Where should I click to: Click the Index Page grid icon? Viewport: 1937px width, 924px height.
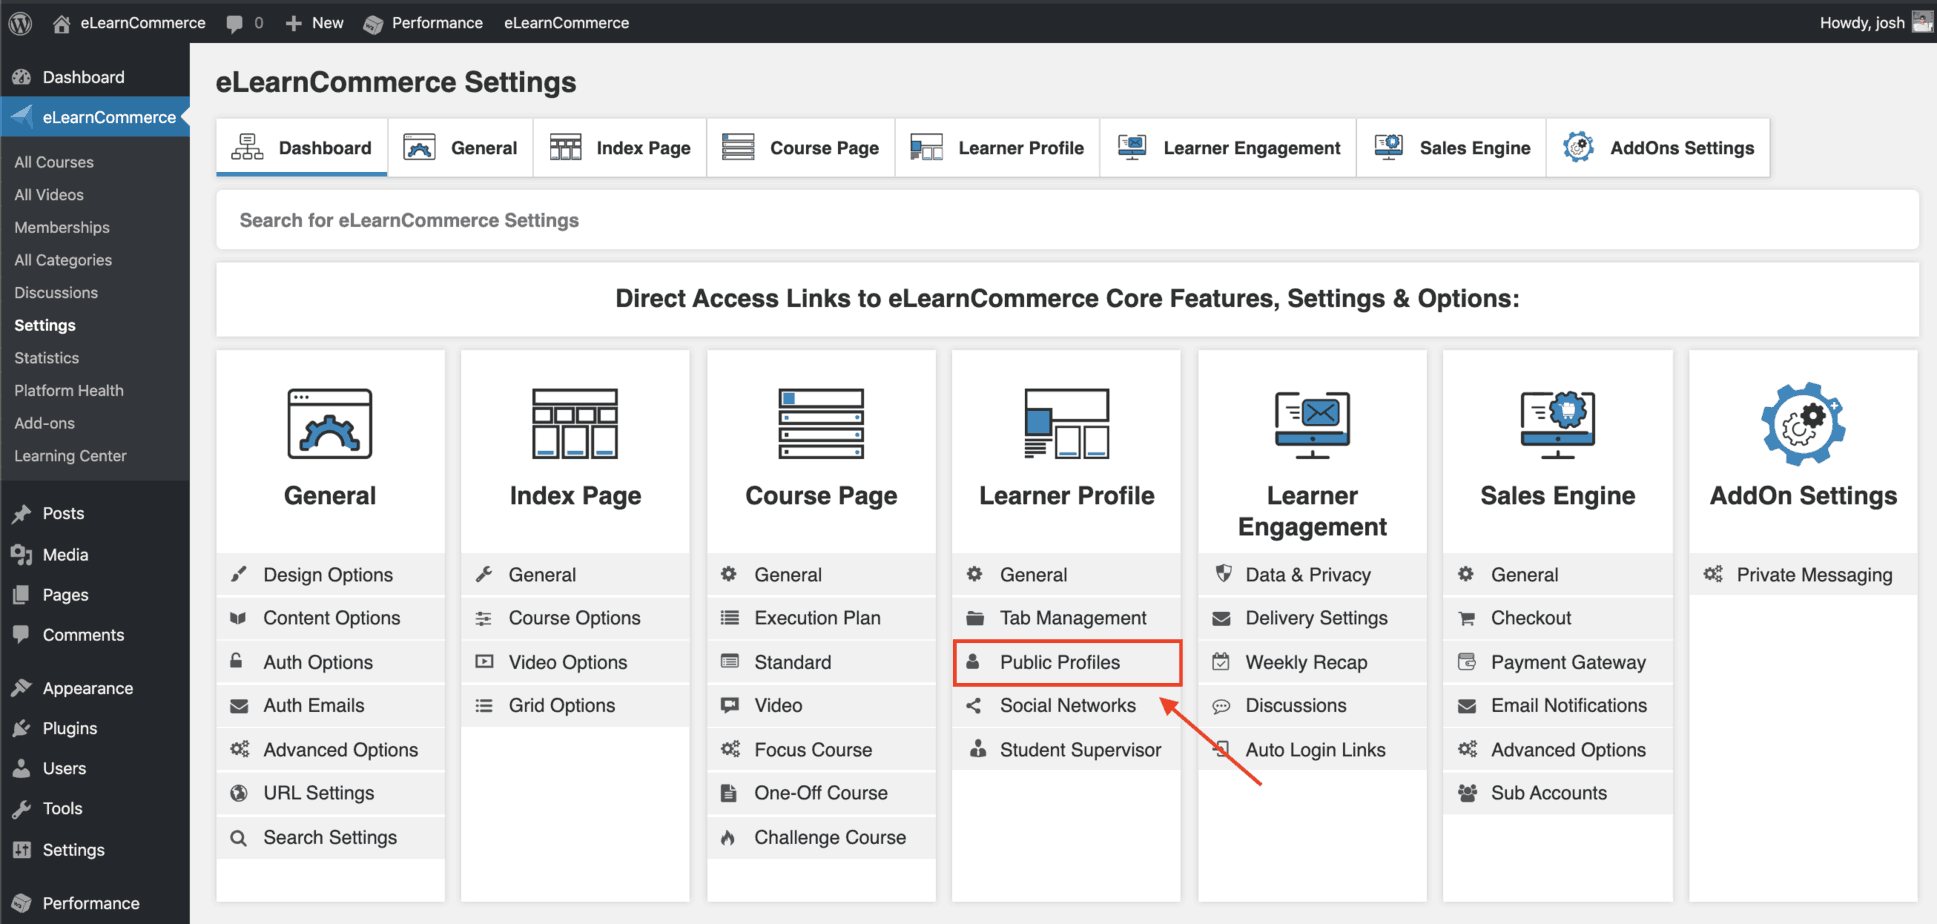click(x=575, y=424)
